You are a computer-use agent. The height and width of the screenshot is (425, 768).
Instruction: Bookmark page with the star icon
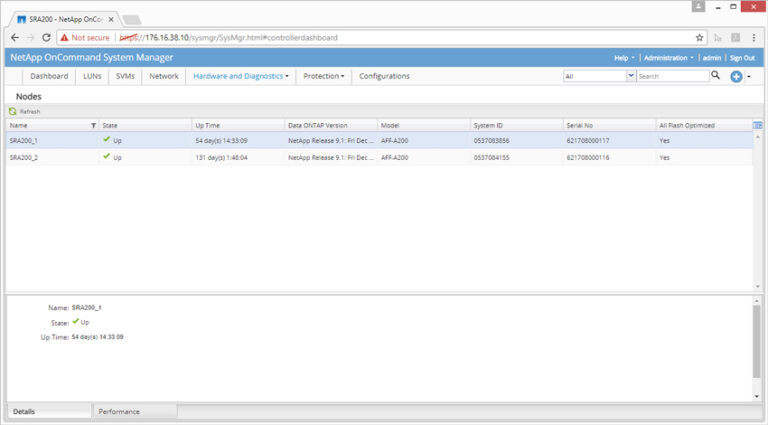point(699,38)
